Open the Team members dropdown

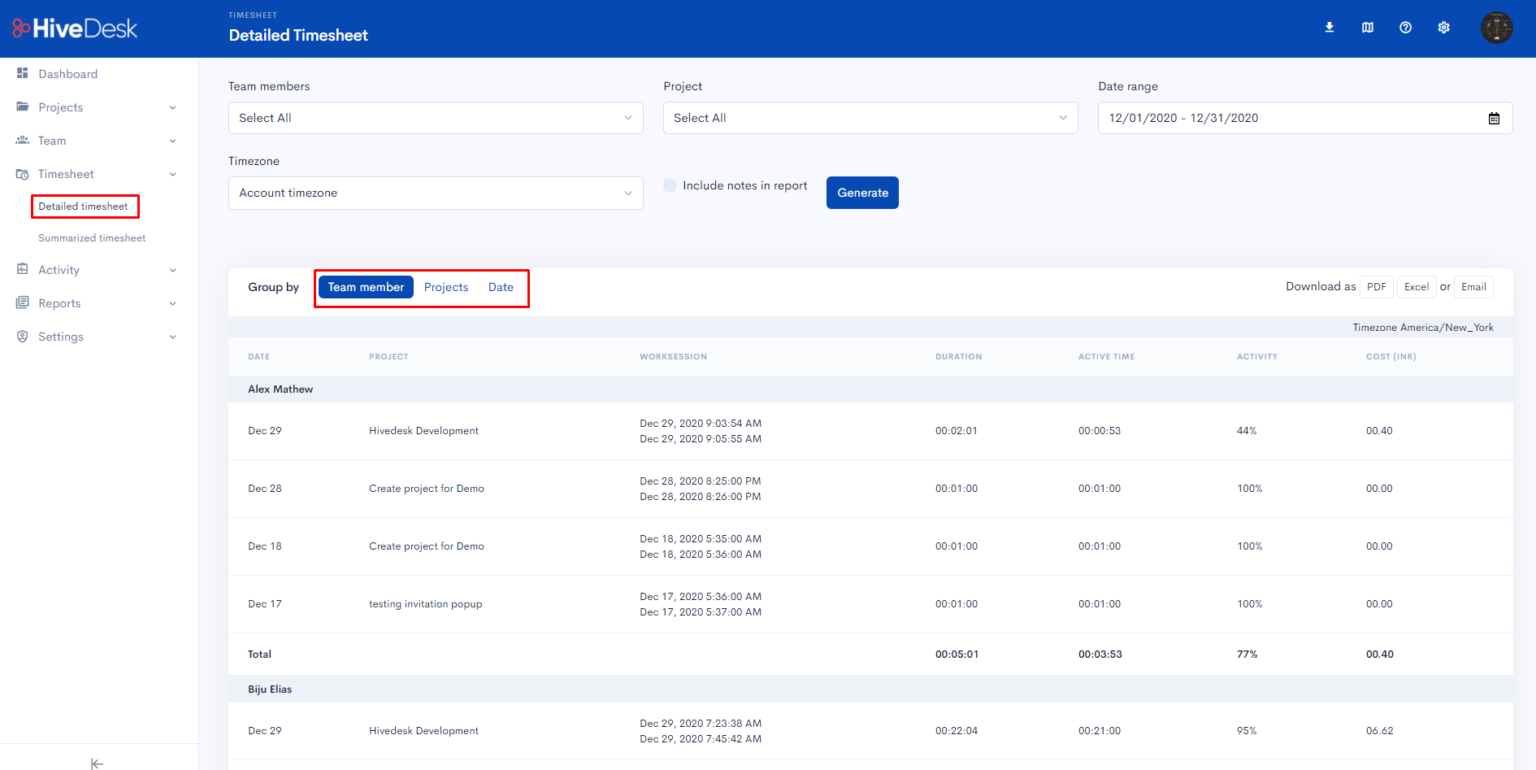435,117
